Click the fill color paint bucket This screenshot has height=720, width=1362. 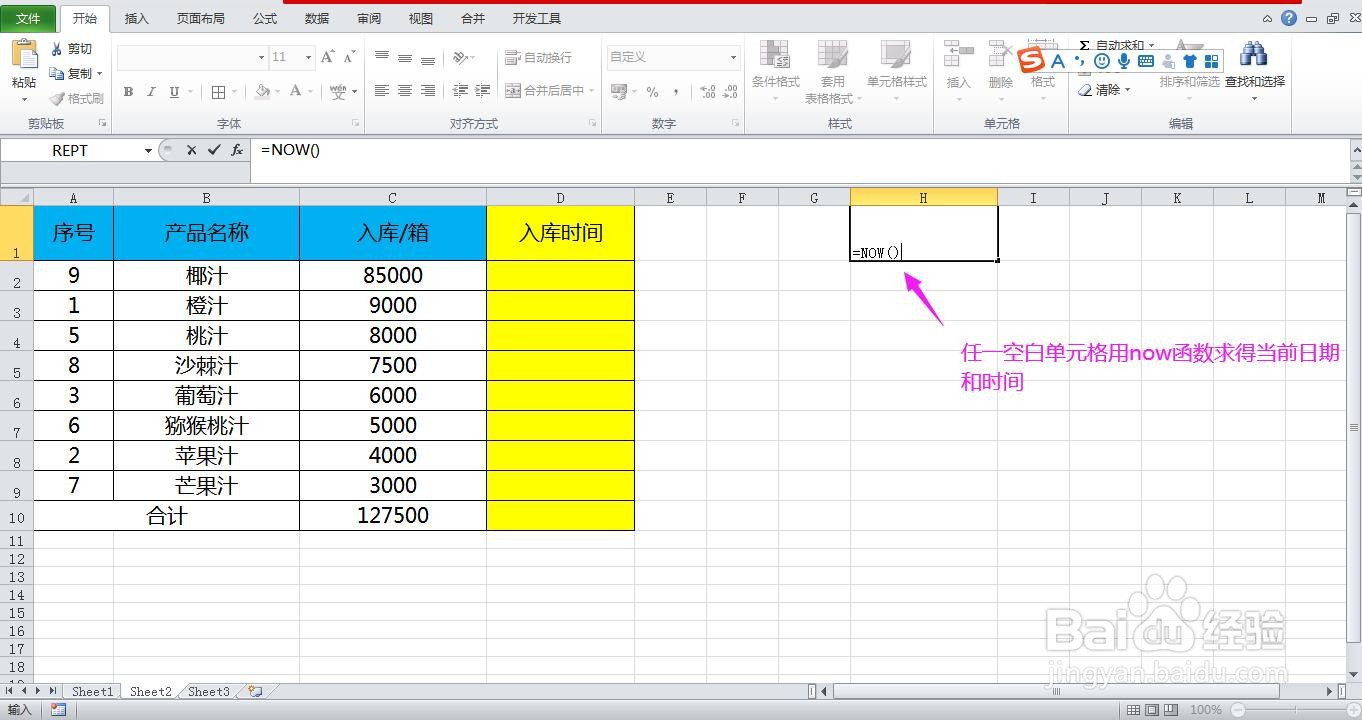coord(262,92)
